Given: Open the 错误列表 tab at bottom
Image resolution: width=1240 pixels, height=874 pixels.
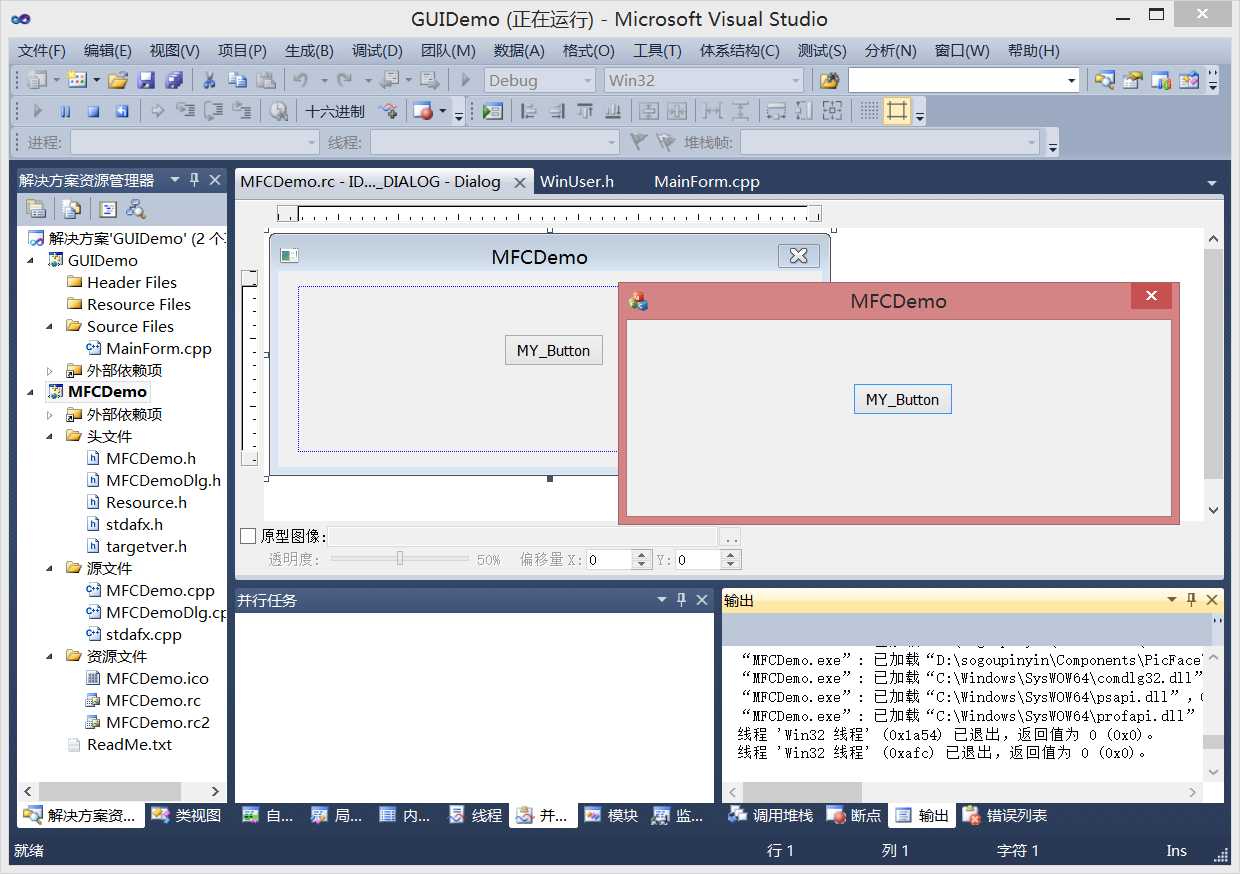Looking at the screenshot, I should coord(1006,816).
